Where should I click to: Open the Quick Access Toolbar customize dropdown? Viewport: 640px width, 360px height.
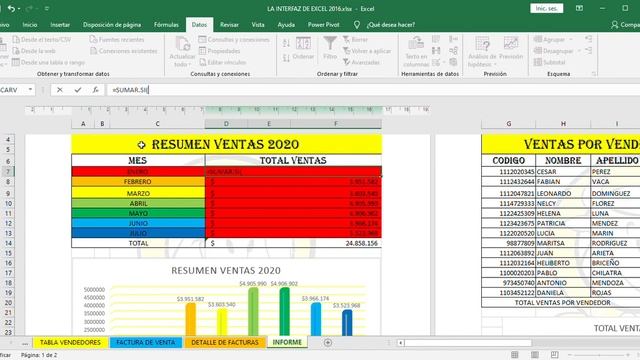pos(47,9)
